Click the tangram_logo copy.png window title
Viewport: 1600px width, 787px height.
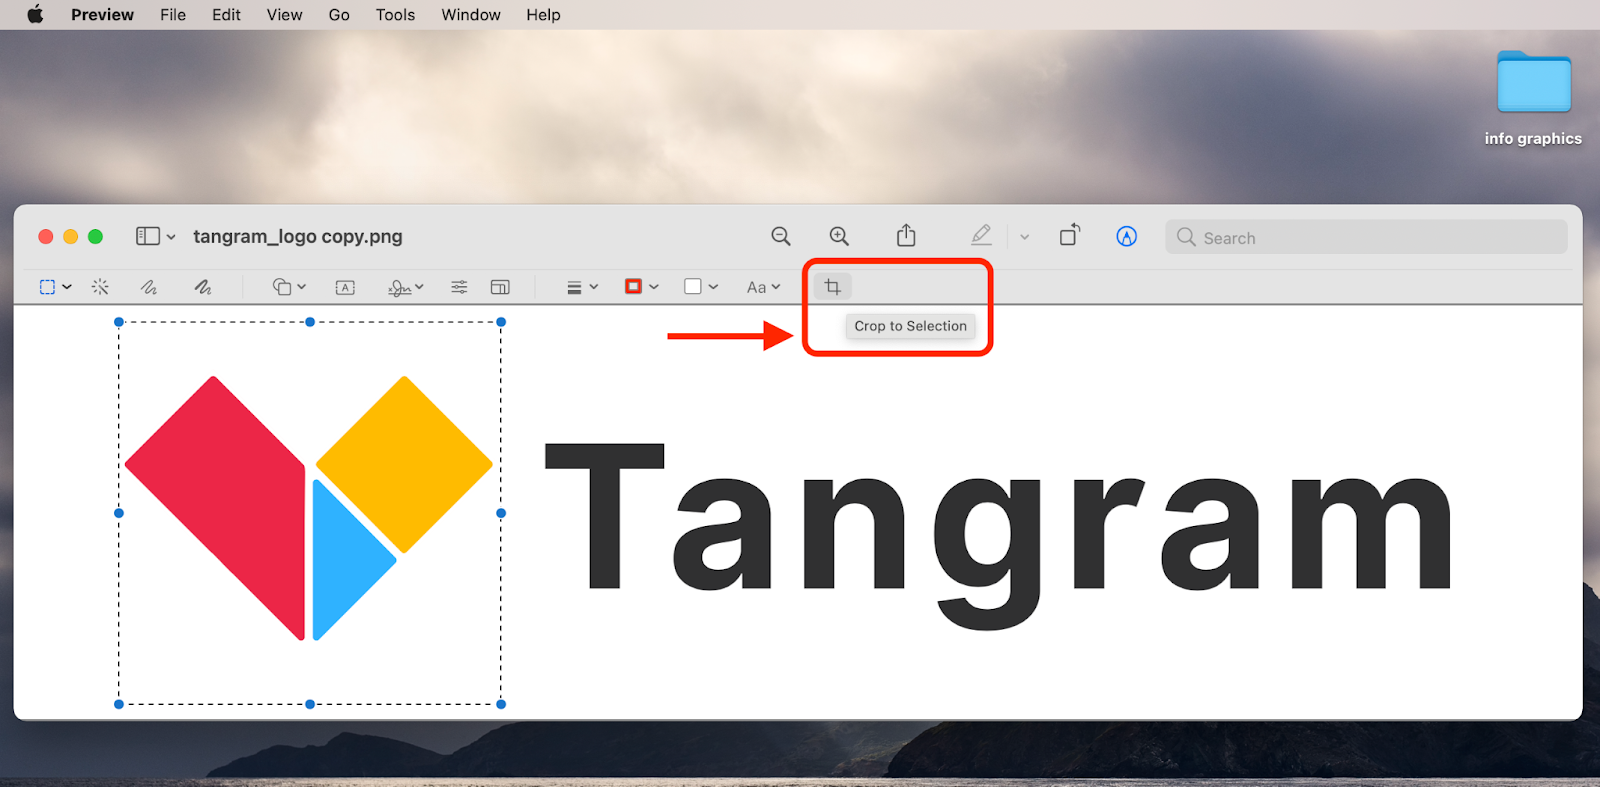[298, 237]
